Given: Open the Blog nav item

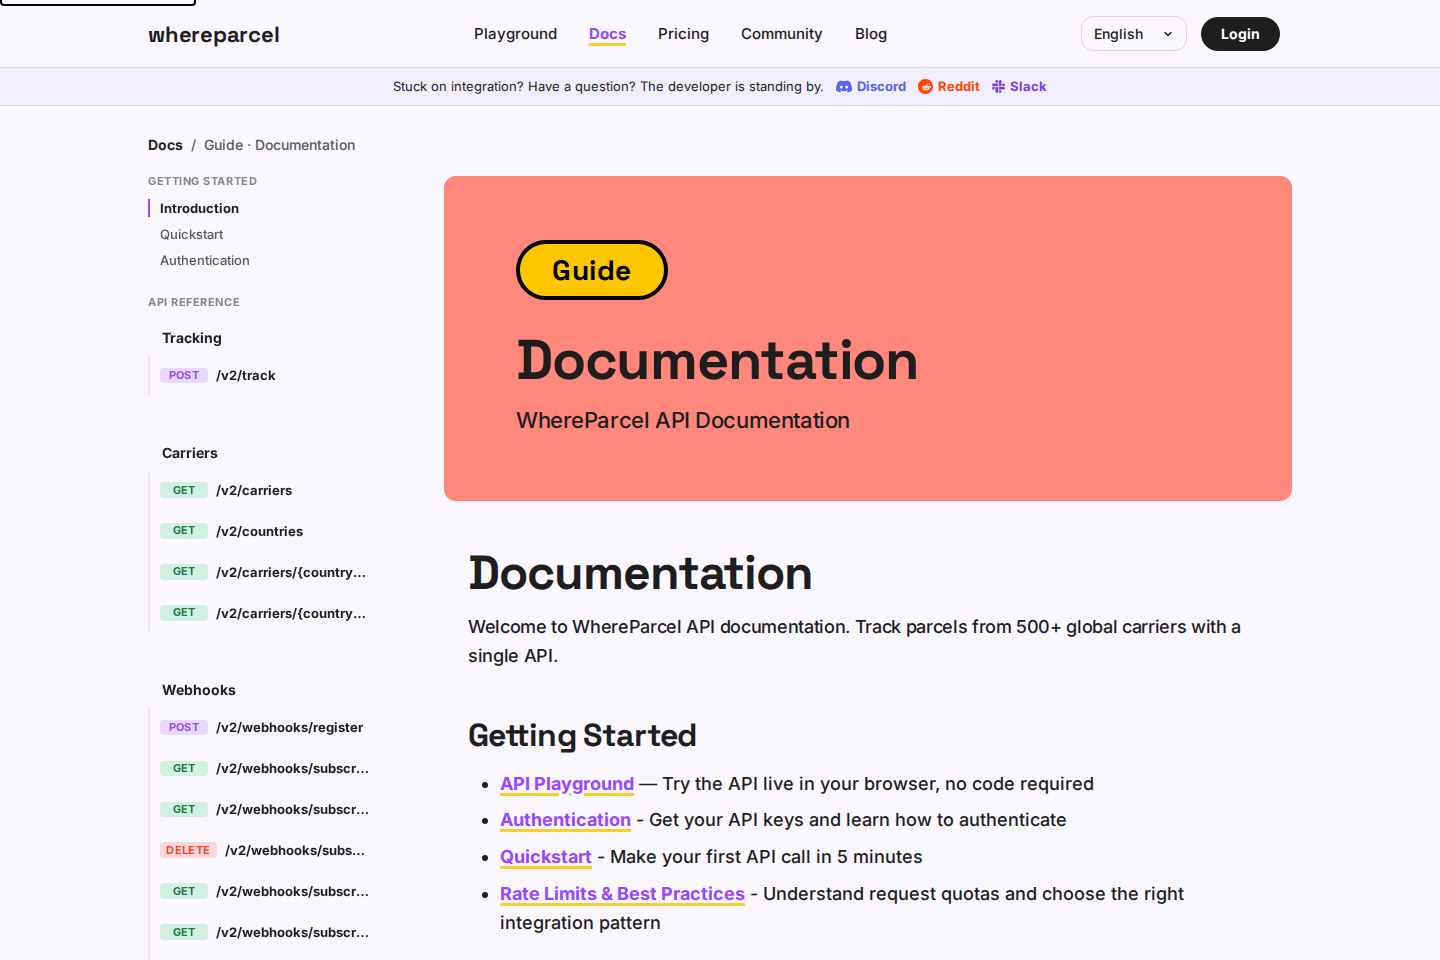Looking at the screenshot, I should pyautogui.click(x=871, y=34).
